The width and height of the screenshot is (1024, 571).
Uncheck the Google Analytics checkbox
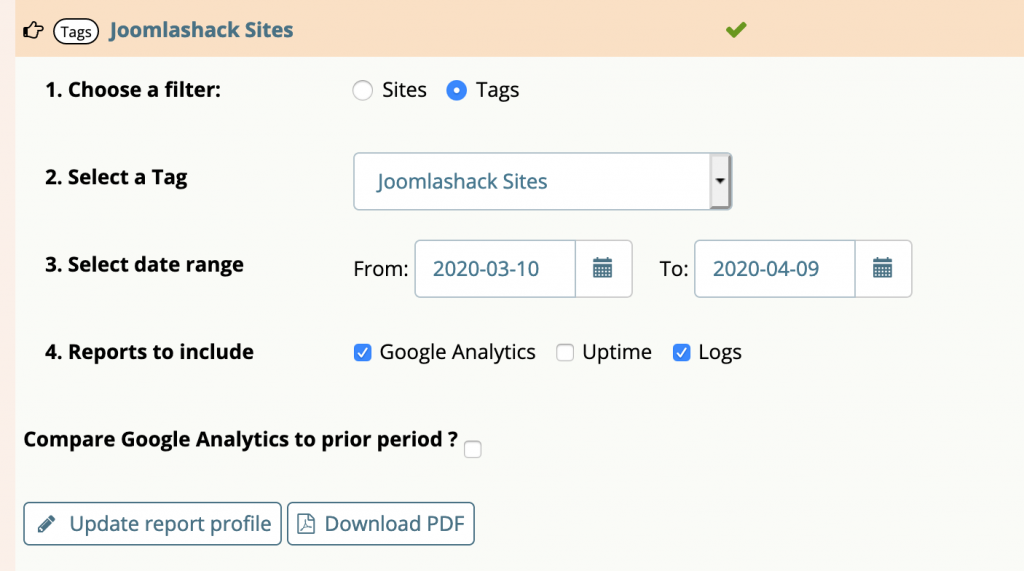[362, 353]
